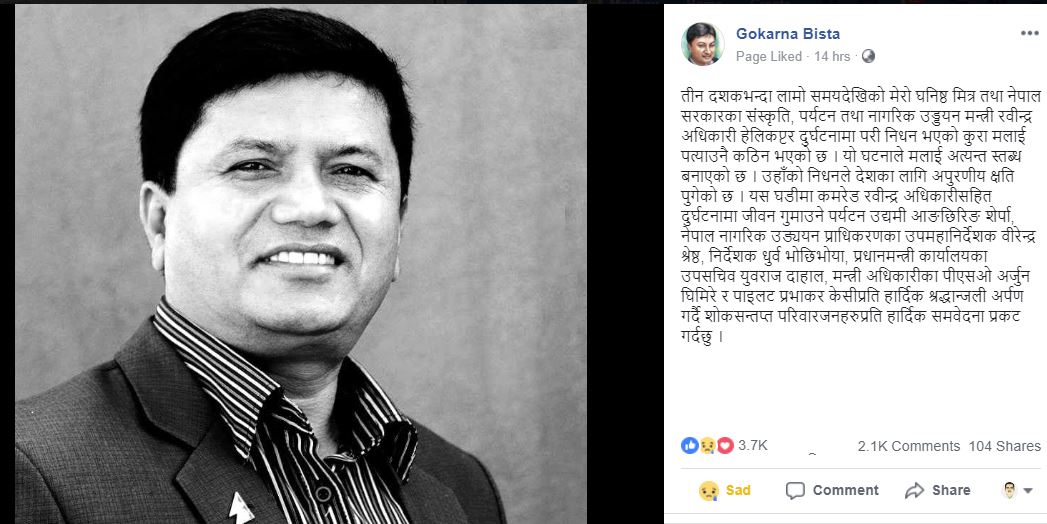Screen dimensions: 1047x524
Task: View the 104 Shares list
Action: tap(1005, 446)
